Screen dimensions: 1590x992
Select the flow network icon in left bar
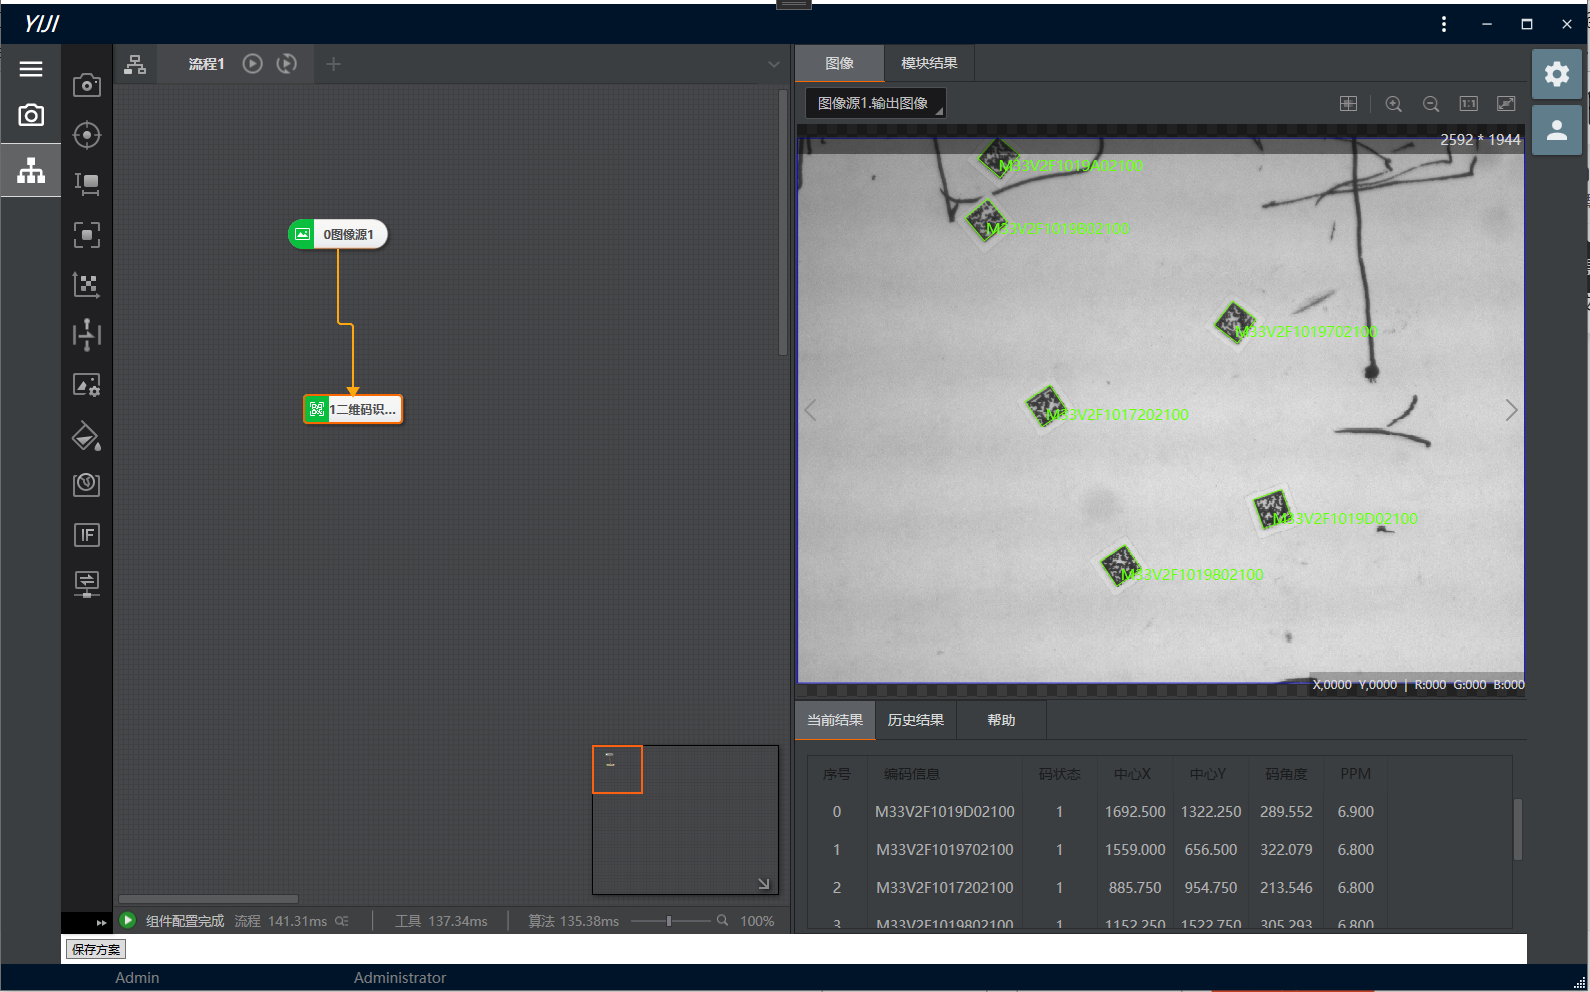coord(31,170)
